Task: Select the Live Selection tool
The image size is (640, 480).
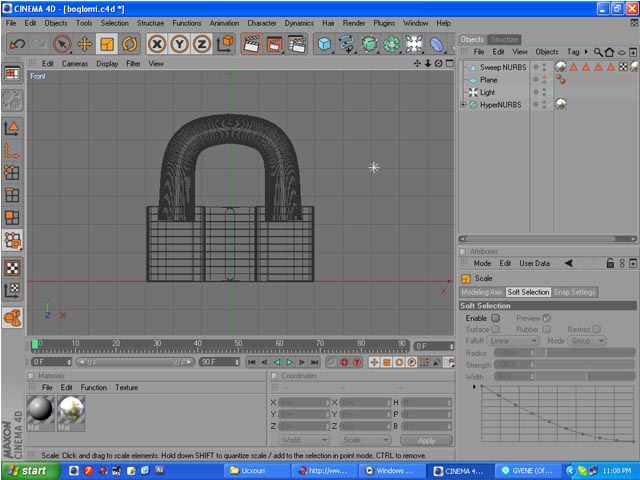Action: click(62, 44)
